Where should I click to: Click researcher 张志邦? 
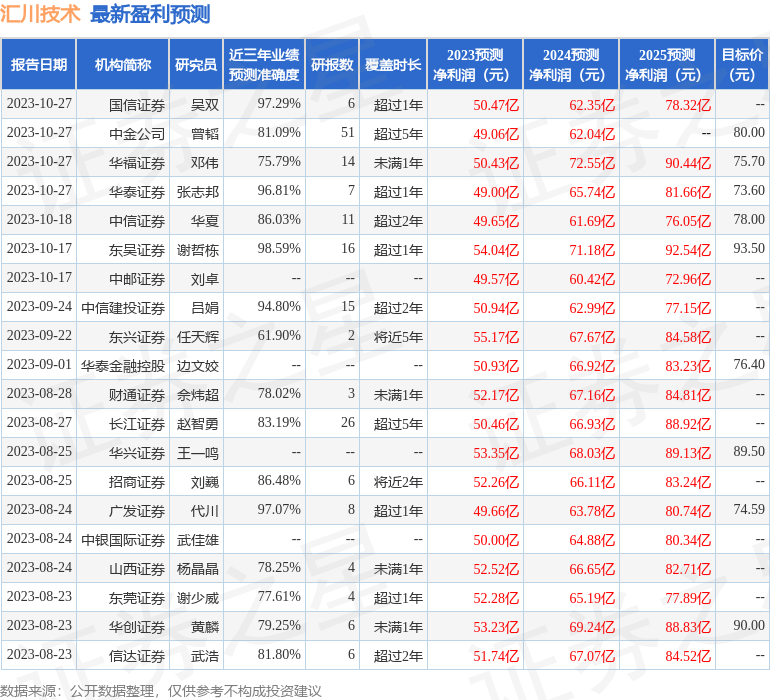click(197, 192)
